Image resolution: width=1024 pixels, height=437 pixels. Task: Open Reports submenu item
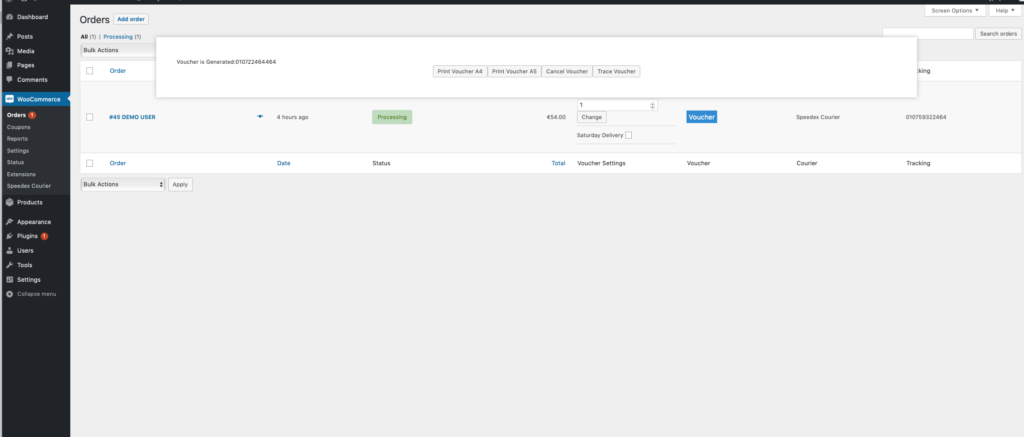(17, 138)
